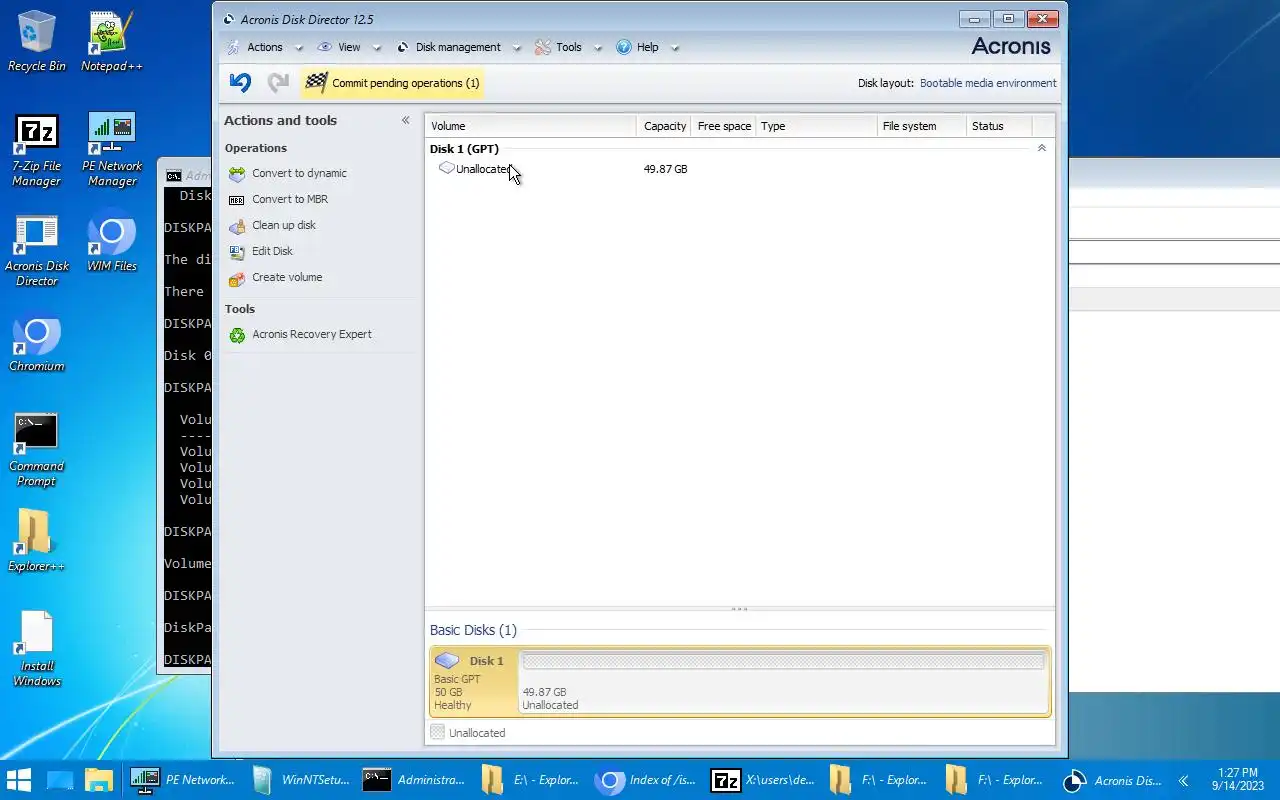The height and width of the screenshot is (800, 1280).
Task: Click the Install Windows desktop icon
Action: coord(37,650)
